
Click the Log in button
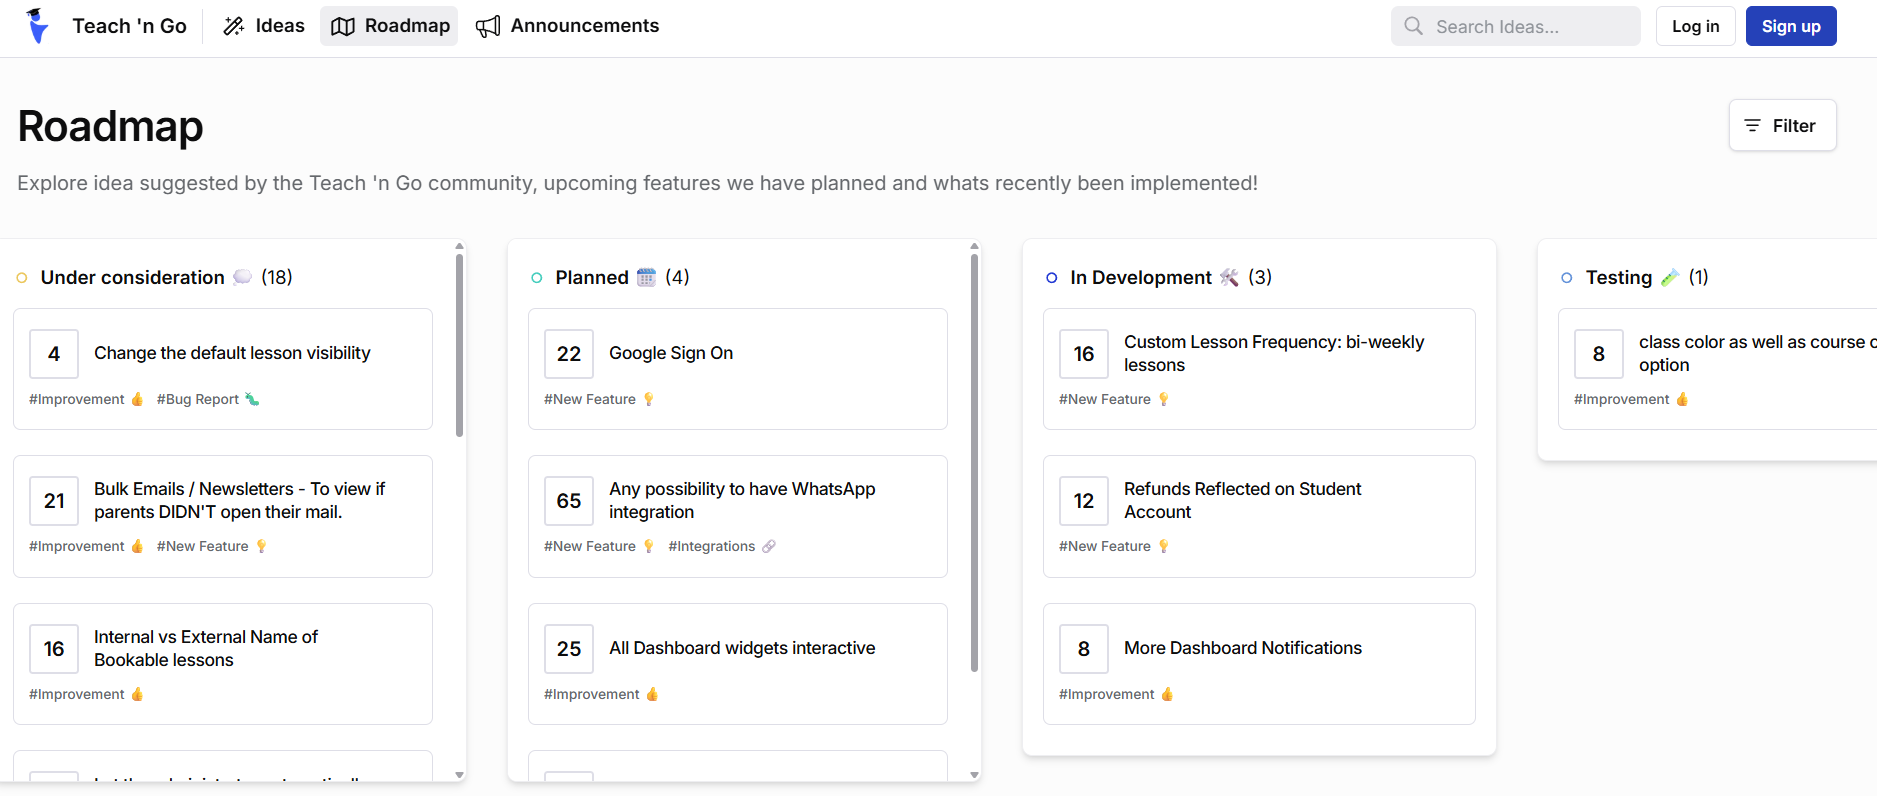click(x=1695, y=26)
